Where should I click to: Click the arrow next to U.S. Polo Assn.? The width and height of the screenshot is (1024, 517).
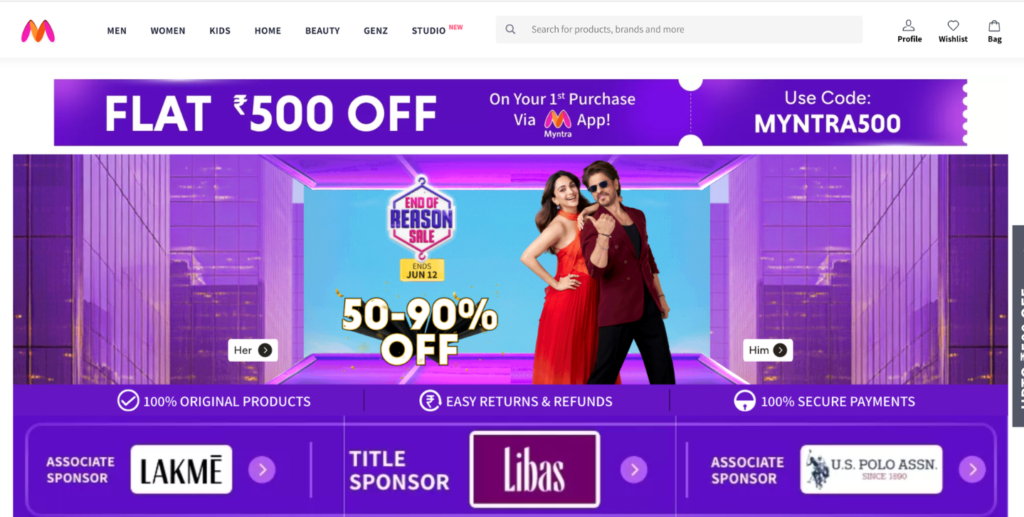tap(972, 469)
